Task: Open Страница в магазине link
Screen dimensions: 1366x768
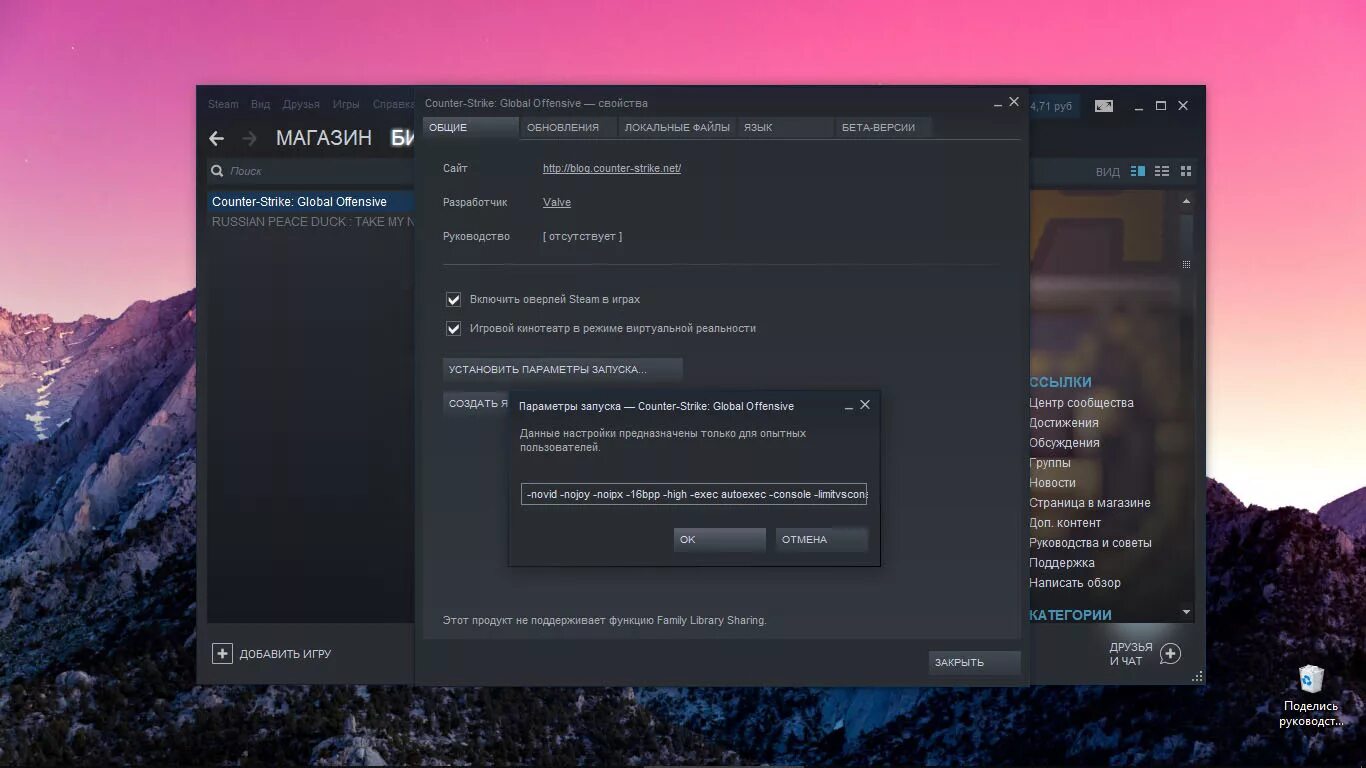Action: 1090,503
